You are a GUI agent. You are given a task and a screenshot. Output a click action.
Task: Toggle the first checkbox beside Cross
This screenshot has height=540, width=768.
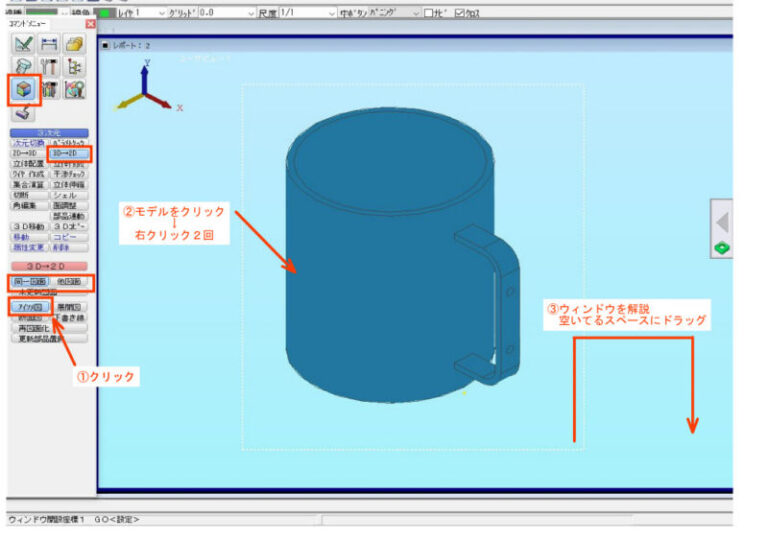(429, 13)
